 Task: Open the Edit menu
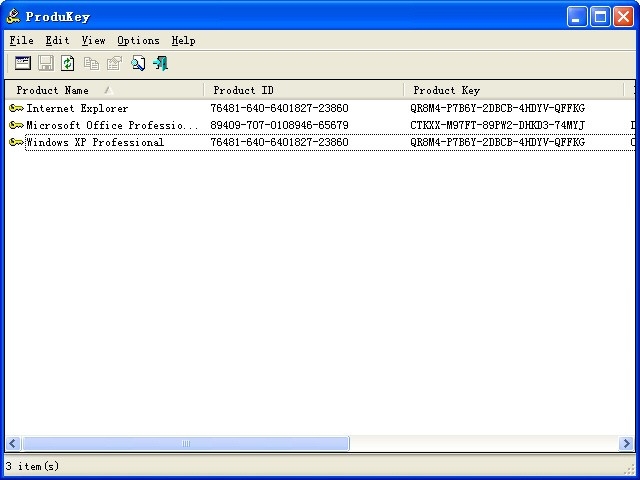57,40
